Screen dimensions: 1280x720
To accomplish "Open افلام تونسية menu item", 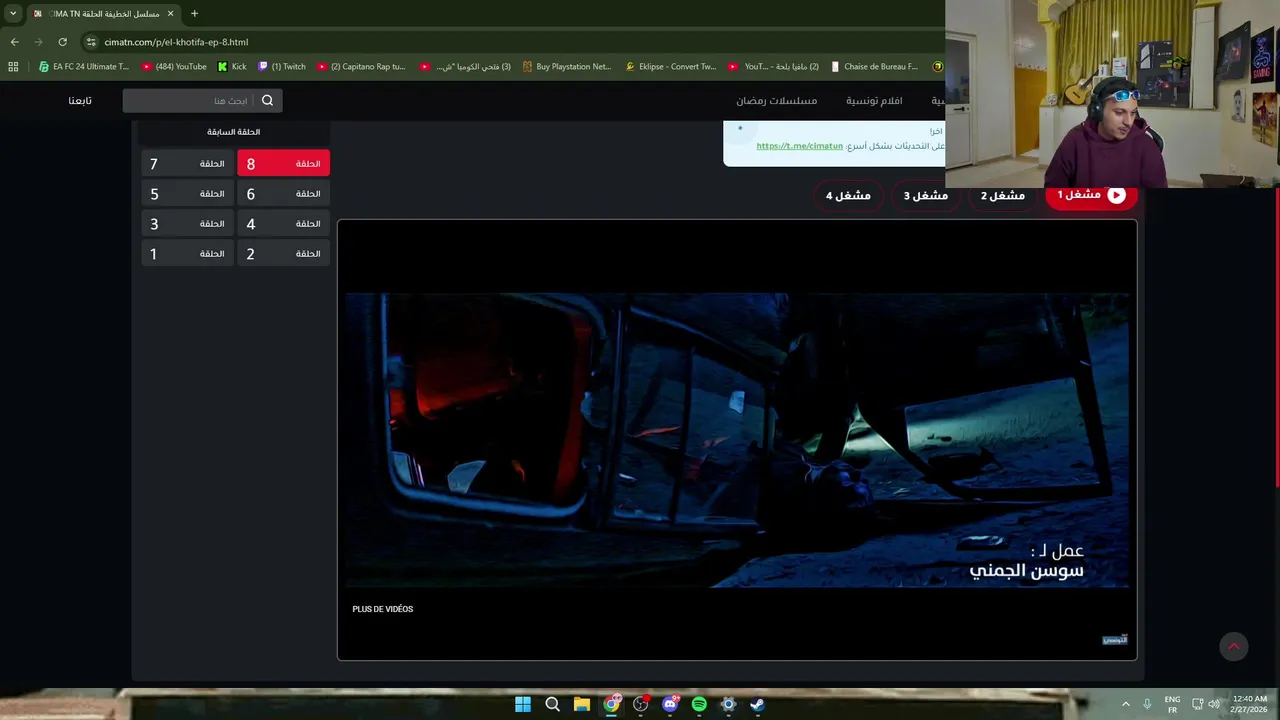I will coord(874,101).
